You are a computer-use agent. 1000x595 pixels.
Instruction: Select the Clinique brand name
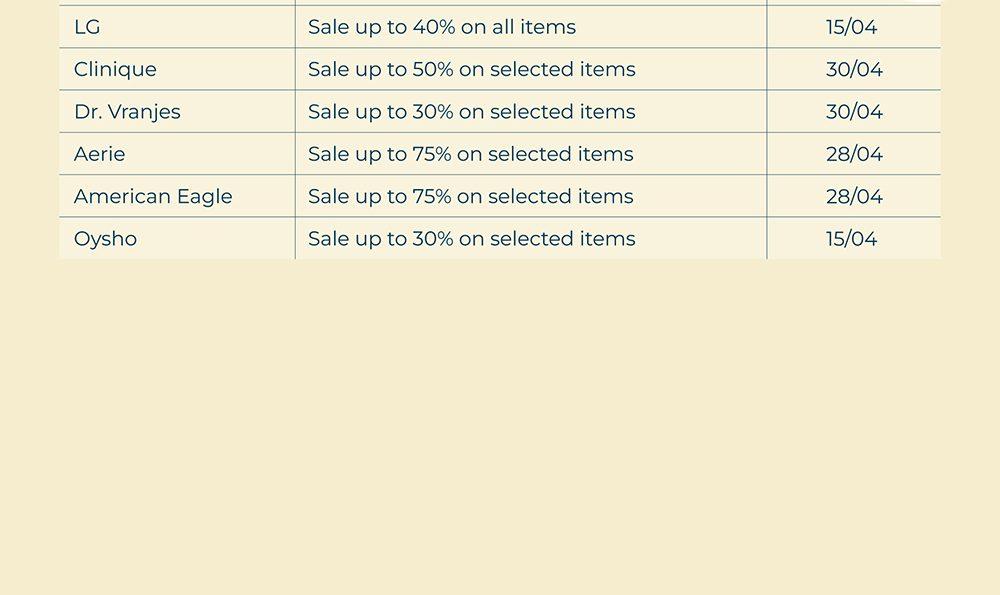[115, 70]
